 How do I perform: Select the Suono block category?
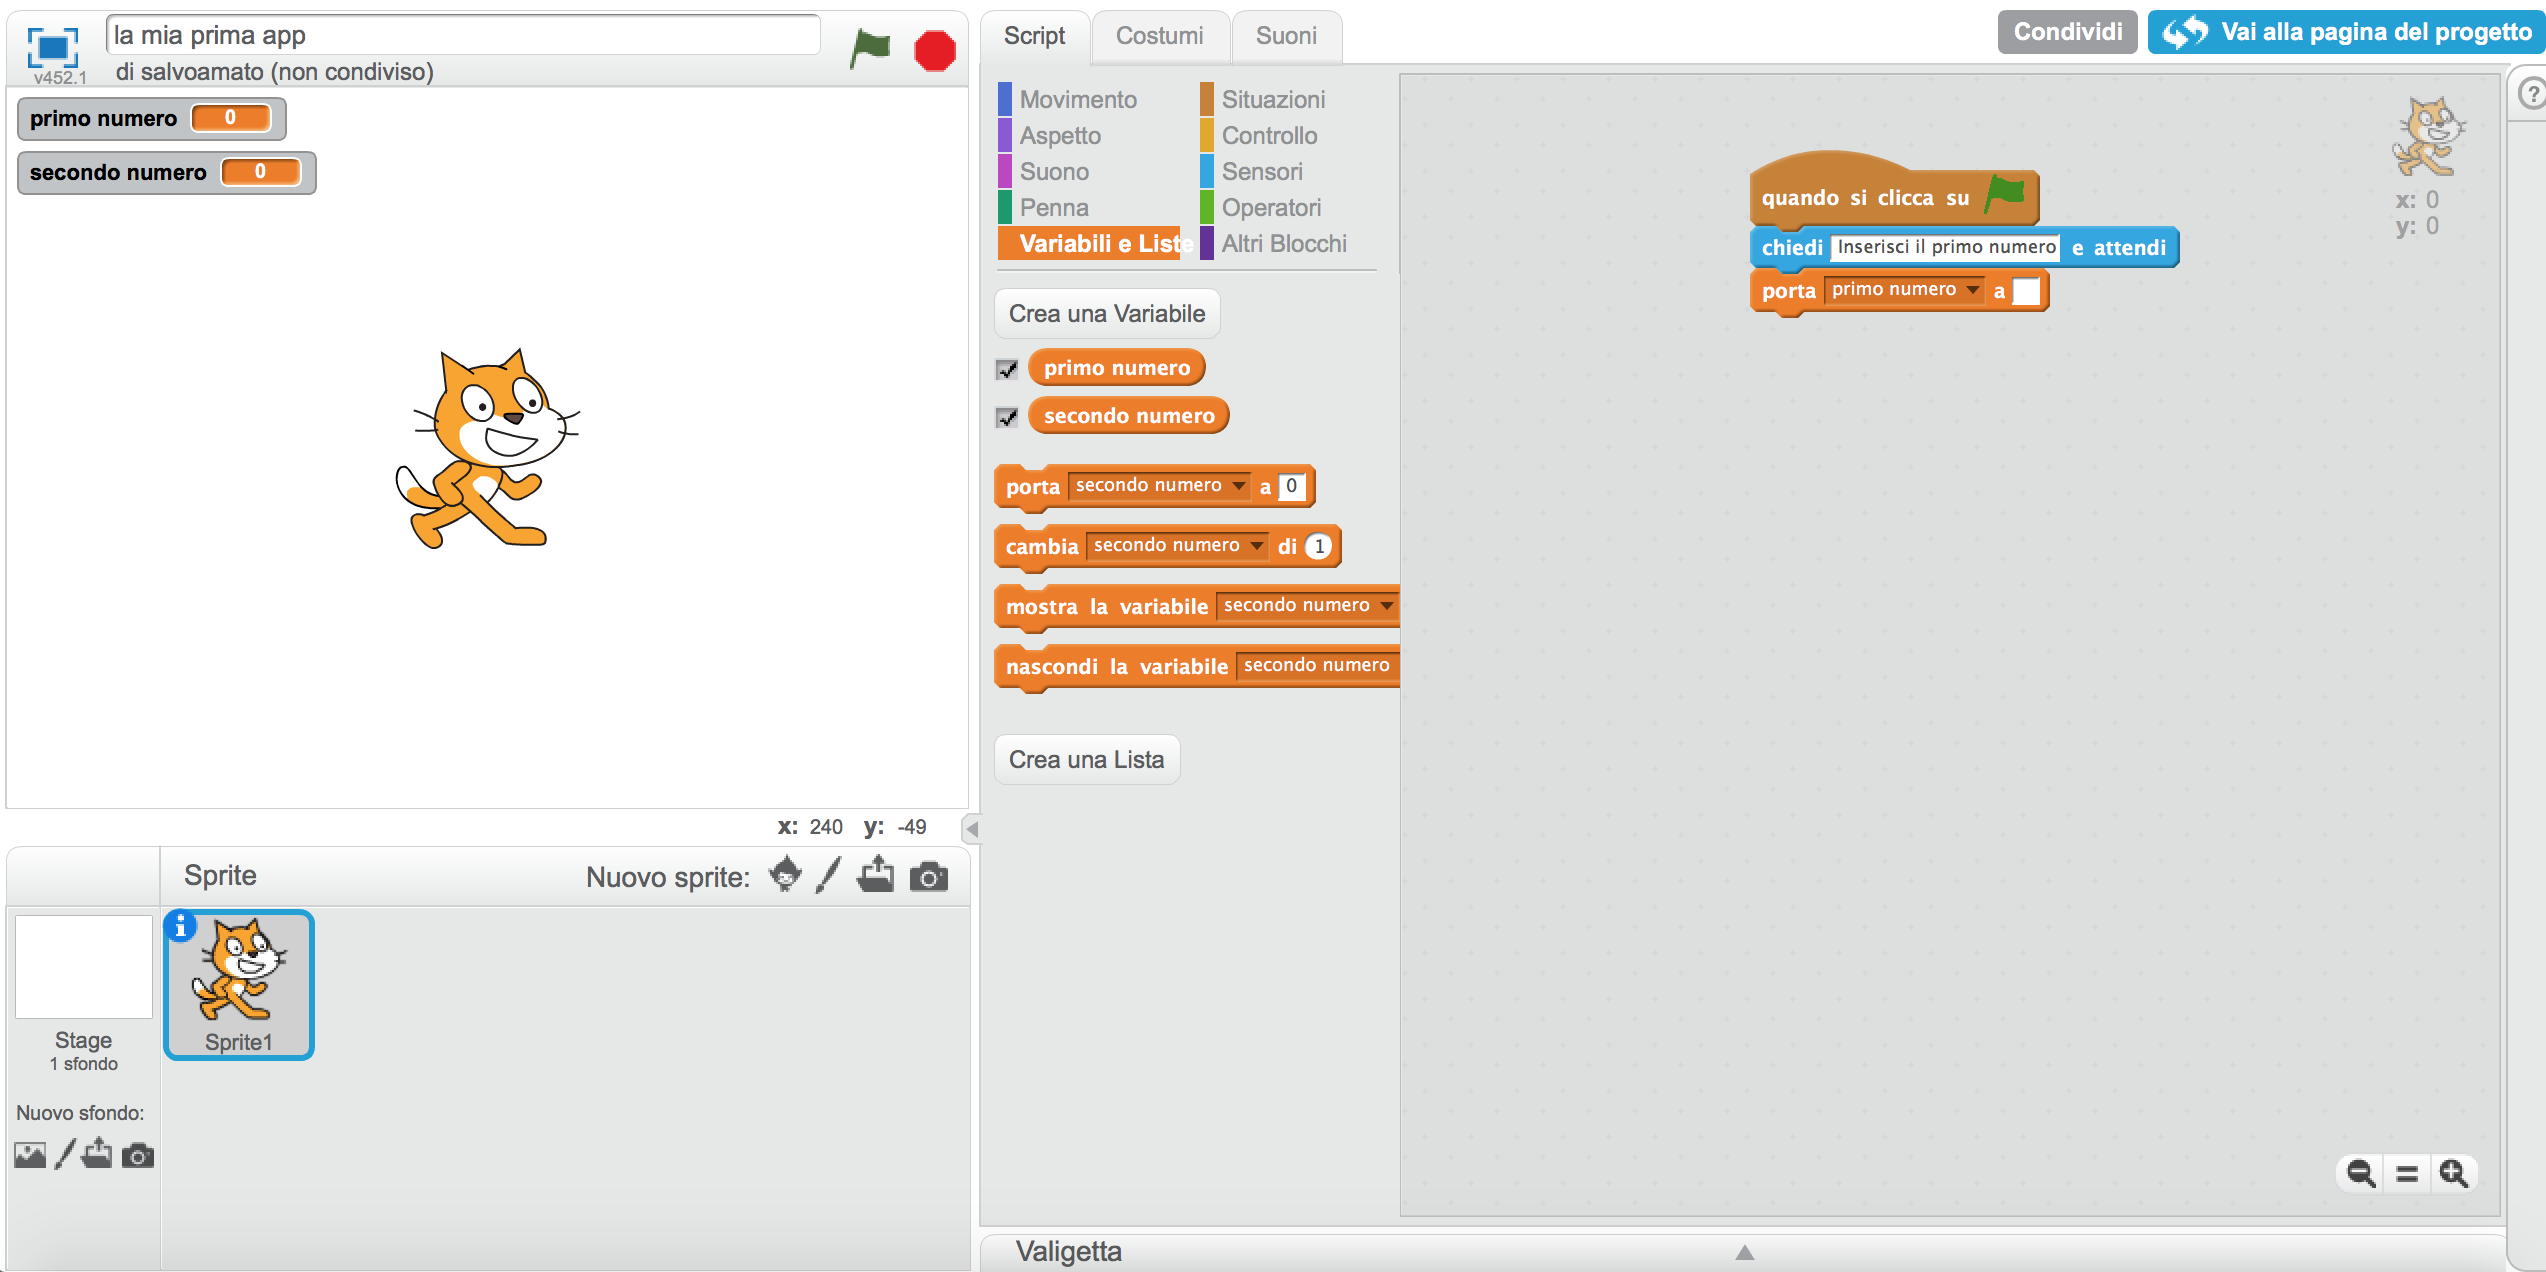[x=1054, y=172]
